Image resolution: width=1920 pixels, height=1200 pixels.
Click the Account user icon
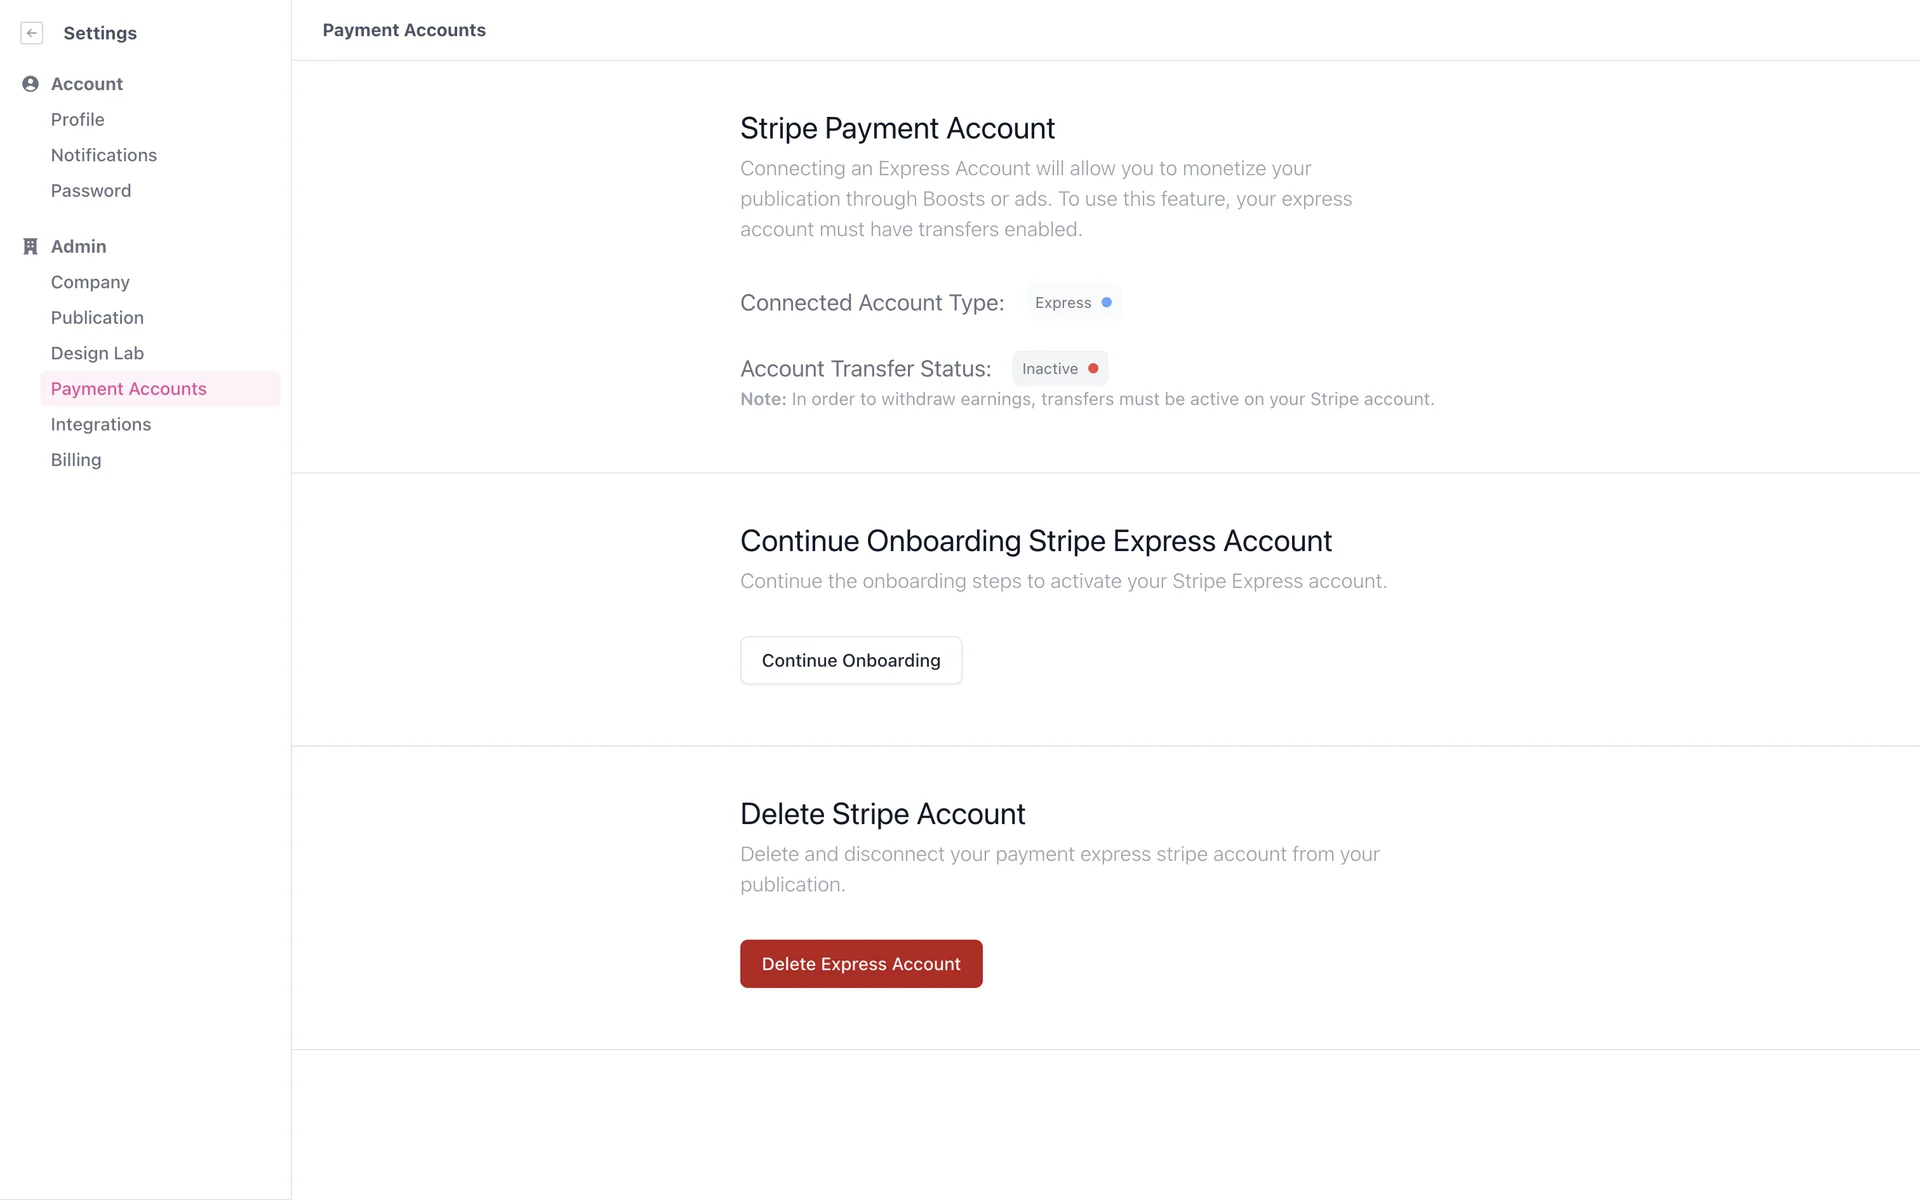(30, 84)
